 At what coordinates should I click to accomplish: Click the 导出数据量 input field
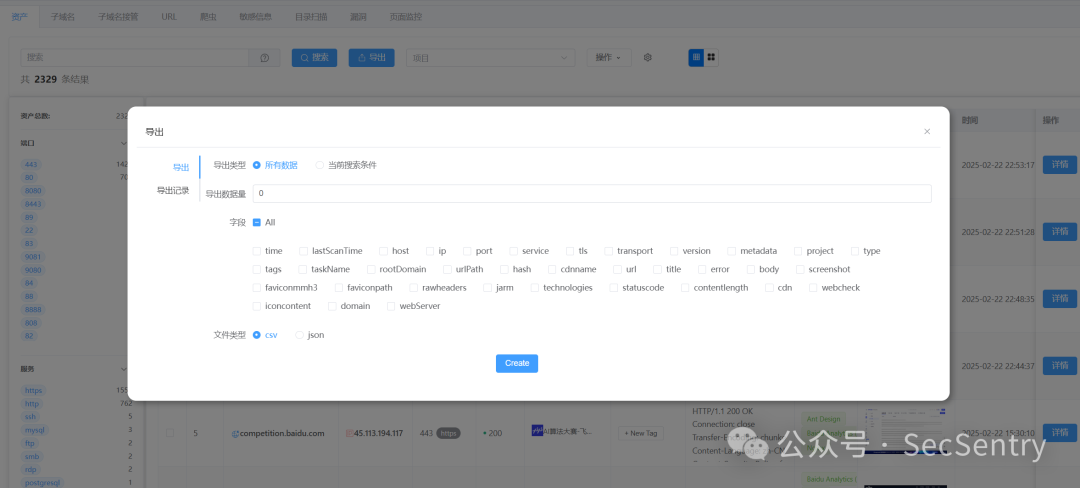point(592,193)
